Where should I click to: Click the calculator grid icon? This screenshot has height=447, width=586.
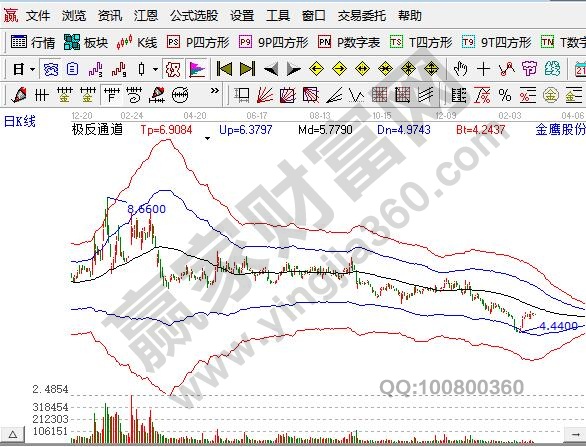[379, 95]
